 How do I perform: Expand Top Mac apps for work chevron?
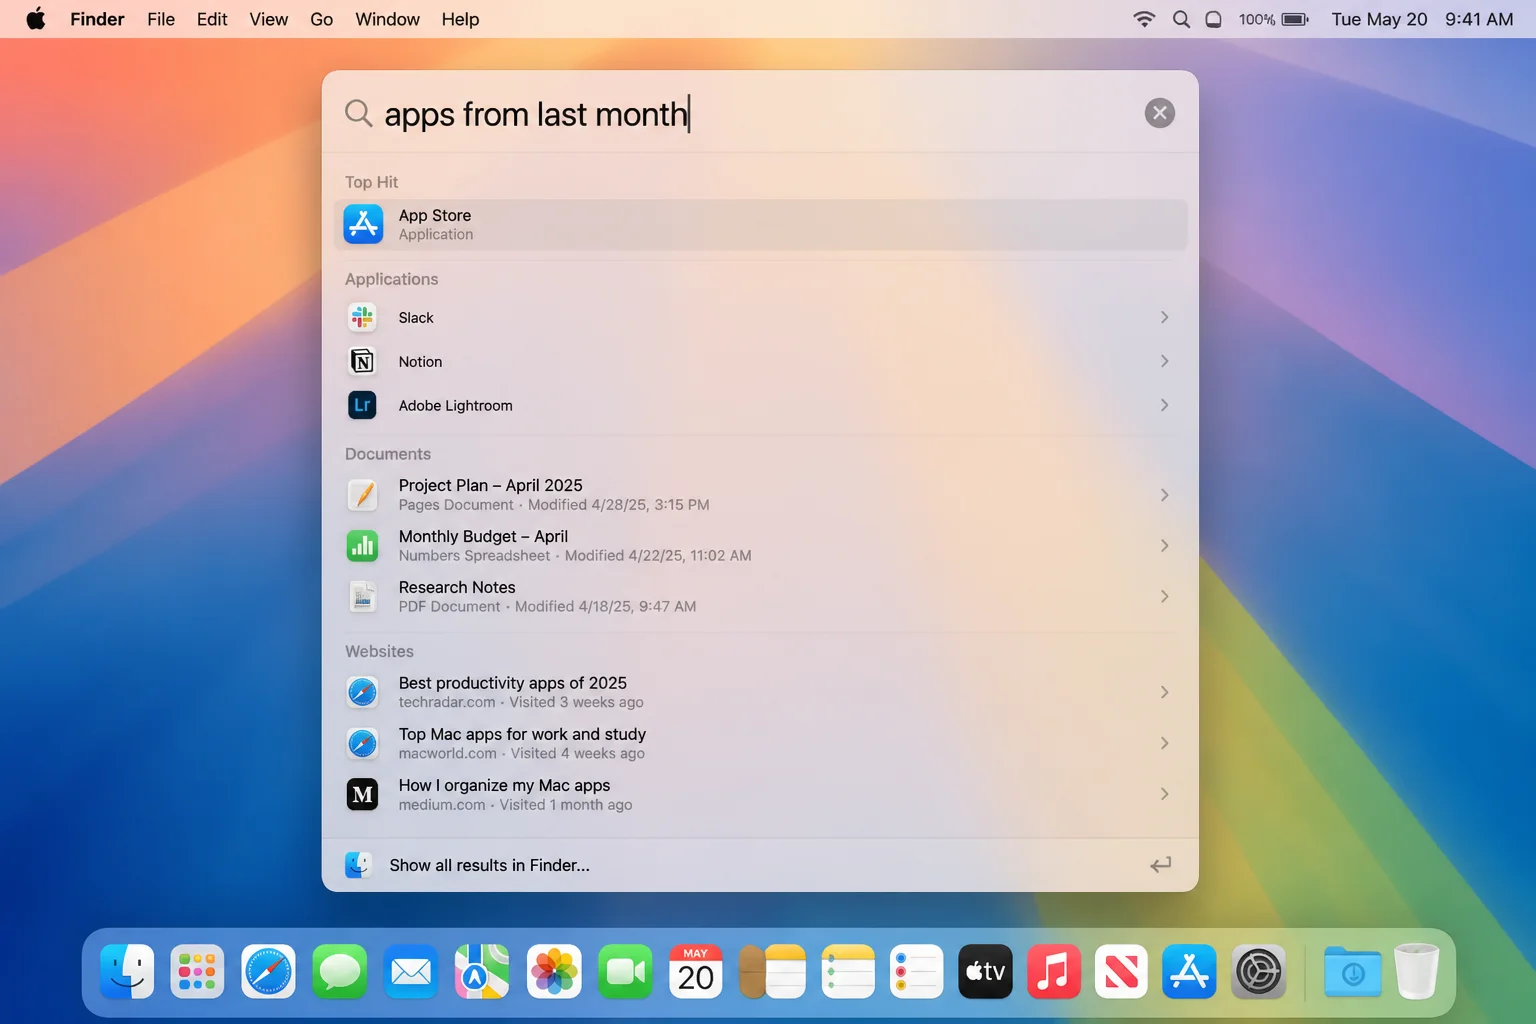1164,743
